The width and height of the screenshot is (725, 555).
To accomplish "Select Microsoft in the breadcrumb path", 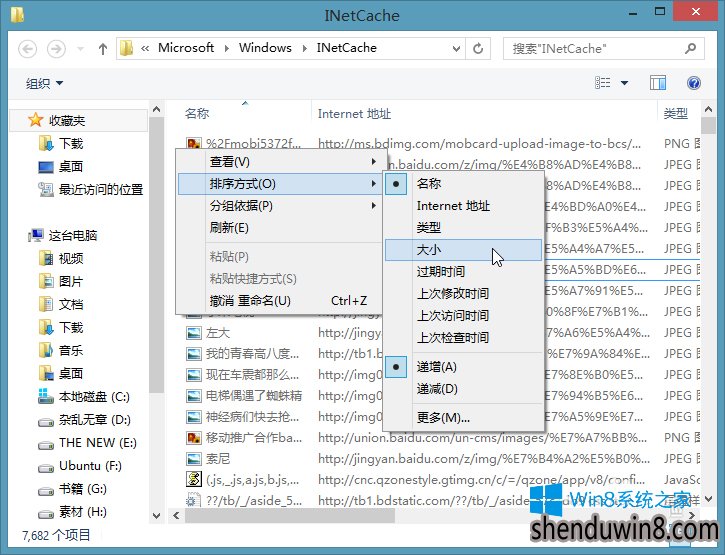I will (x=186, y=48).
